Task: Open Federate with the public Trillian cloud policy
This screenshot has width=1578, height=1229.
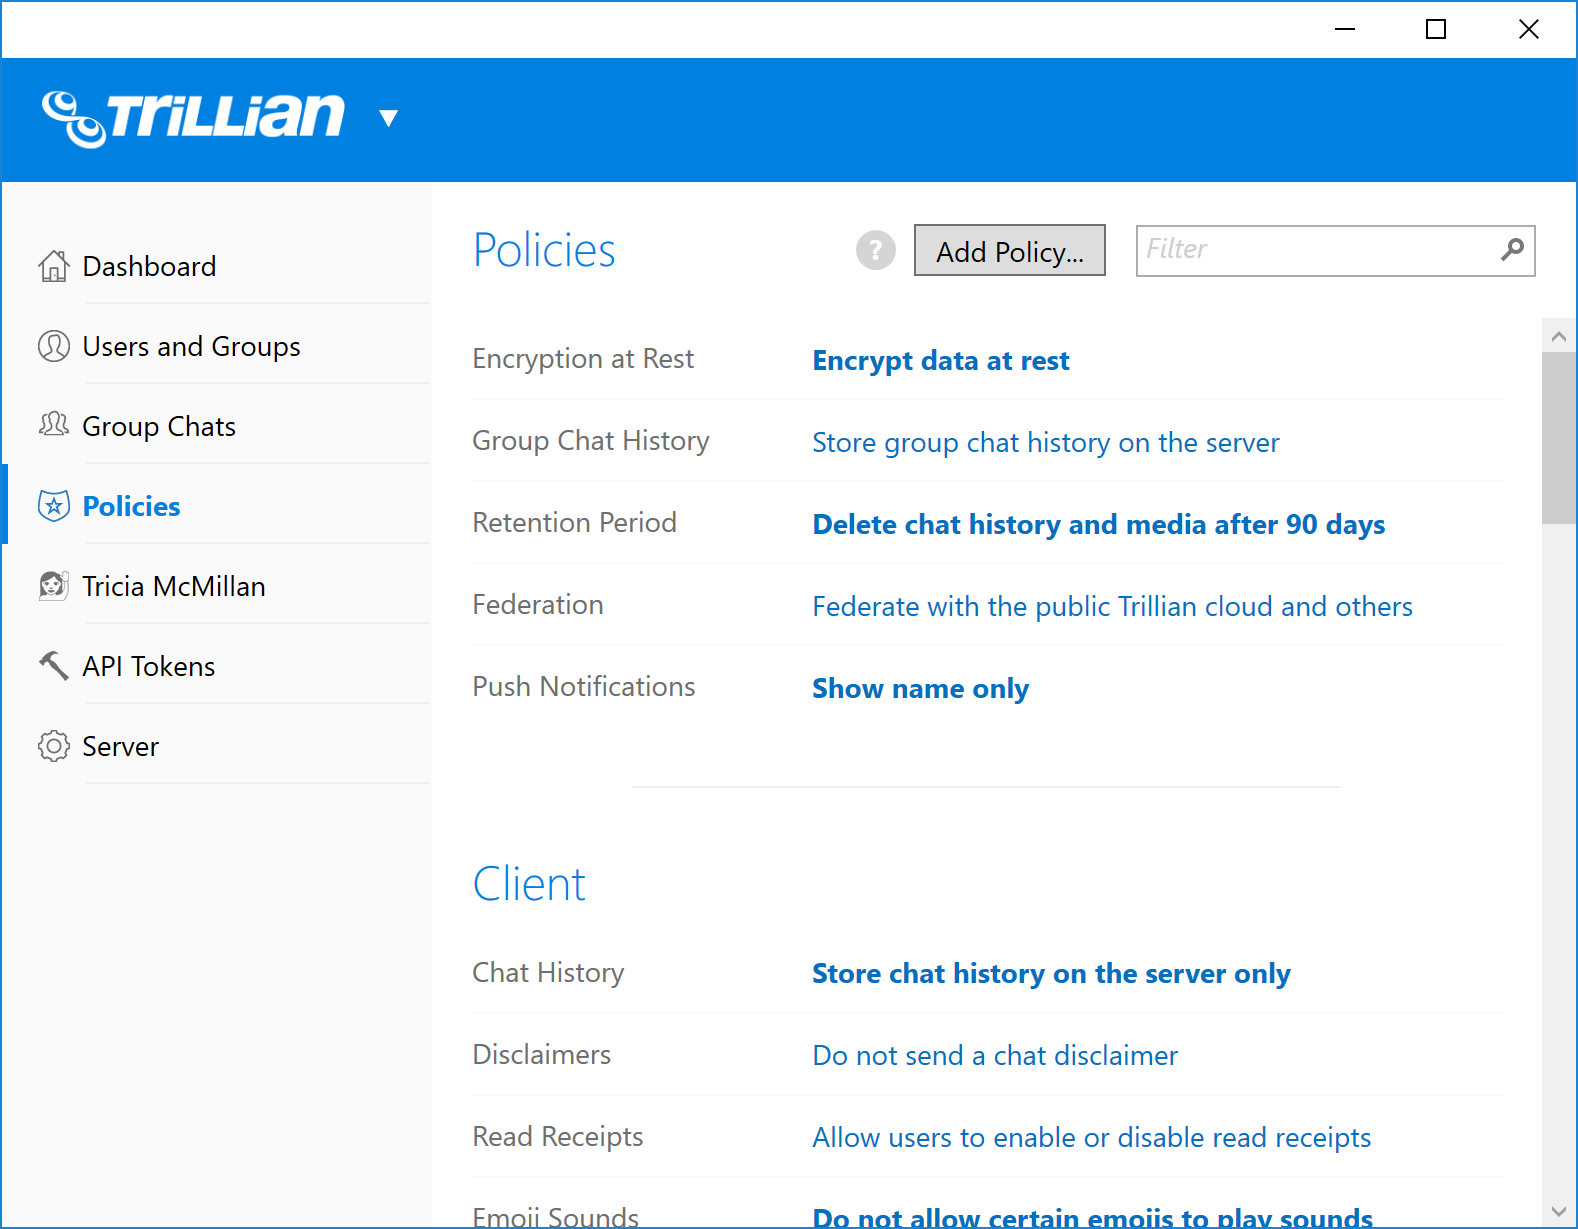Action: (x=1112, y=607)
